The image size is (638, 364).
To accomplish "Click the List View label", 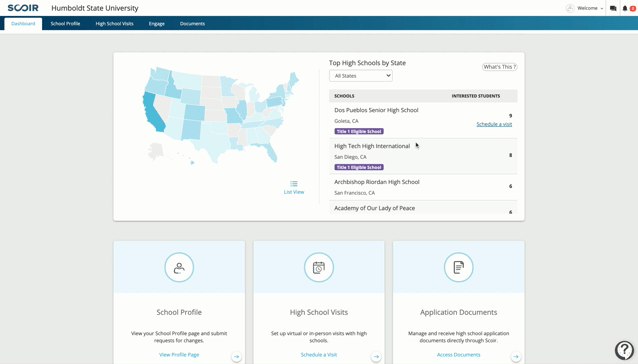I will coord(294,192).
